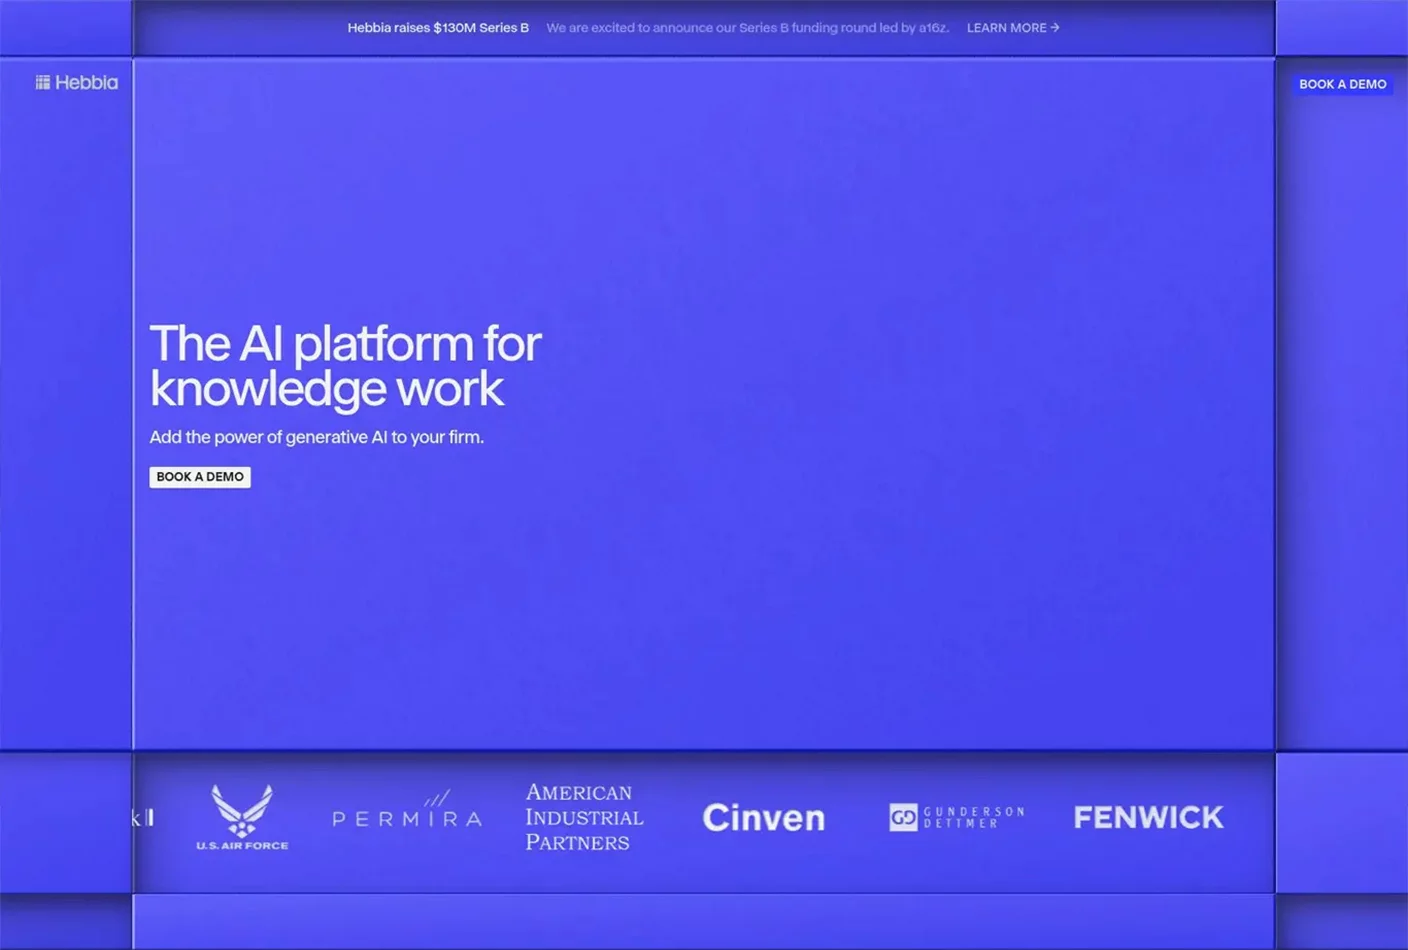Click the Hebbia raises $130M Series B text
The height and width of the screenshot is (950, 1408).
[x=438, y=28]
